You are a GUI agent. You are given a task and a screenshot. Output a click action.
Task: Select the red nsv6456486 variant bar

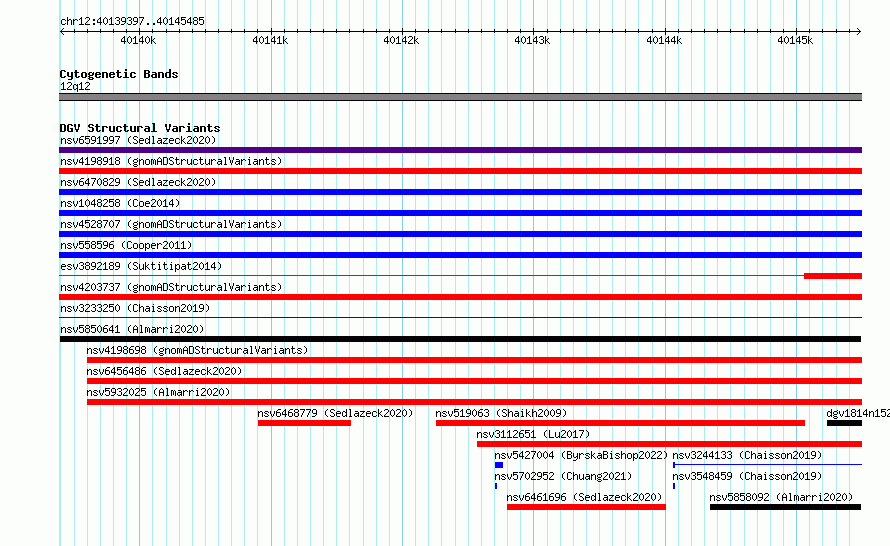(475, 381)
